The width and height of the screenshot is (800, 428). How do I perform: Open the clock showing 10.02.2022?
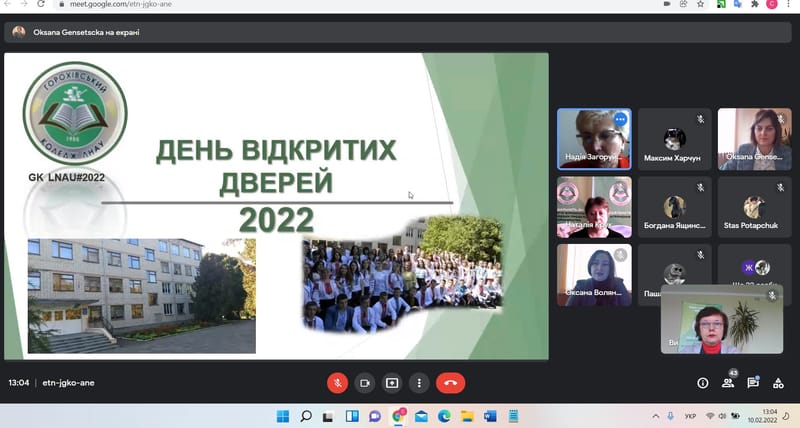(763, 416)
